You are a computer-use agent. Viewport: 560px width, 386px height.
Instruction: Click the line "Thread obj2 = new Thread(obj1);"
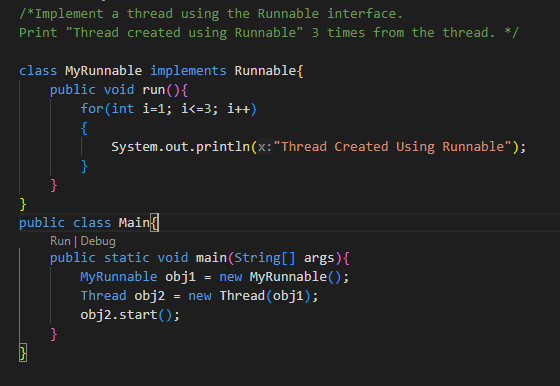[x=199, y=296]
